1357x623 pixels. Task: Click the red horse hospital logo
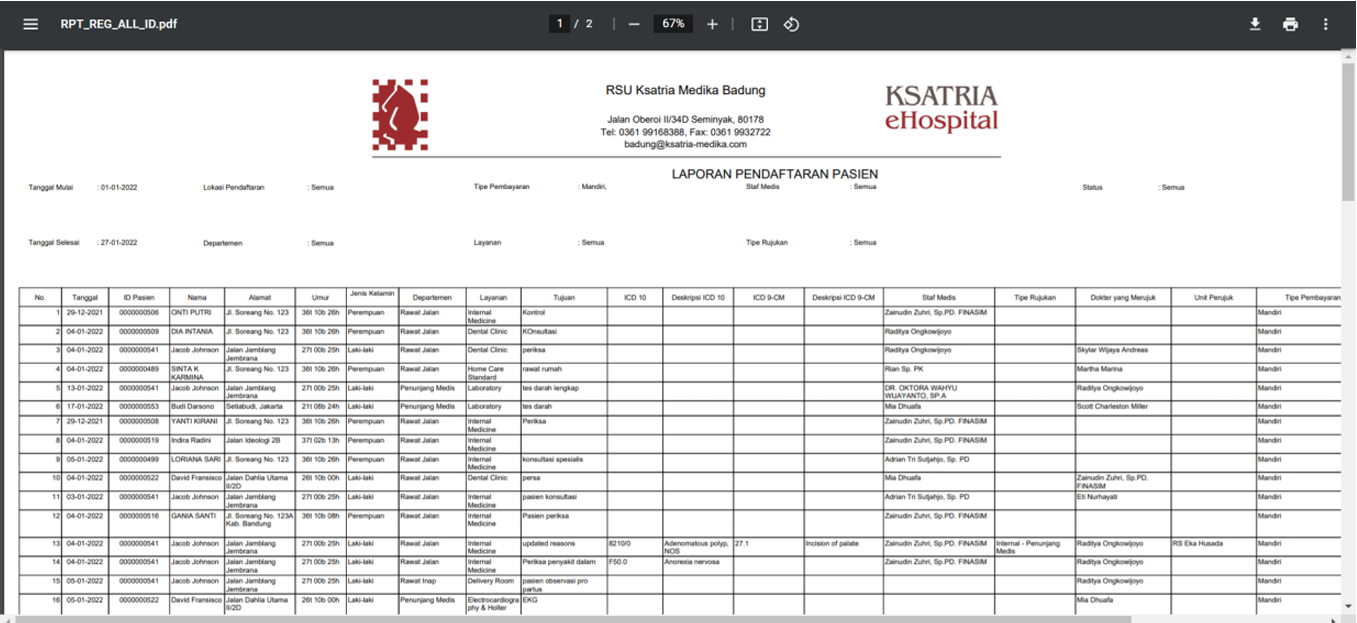400,115
